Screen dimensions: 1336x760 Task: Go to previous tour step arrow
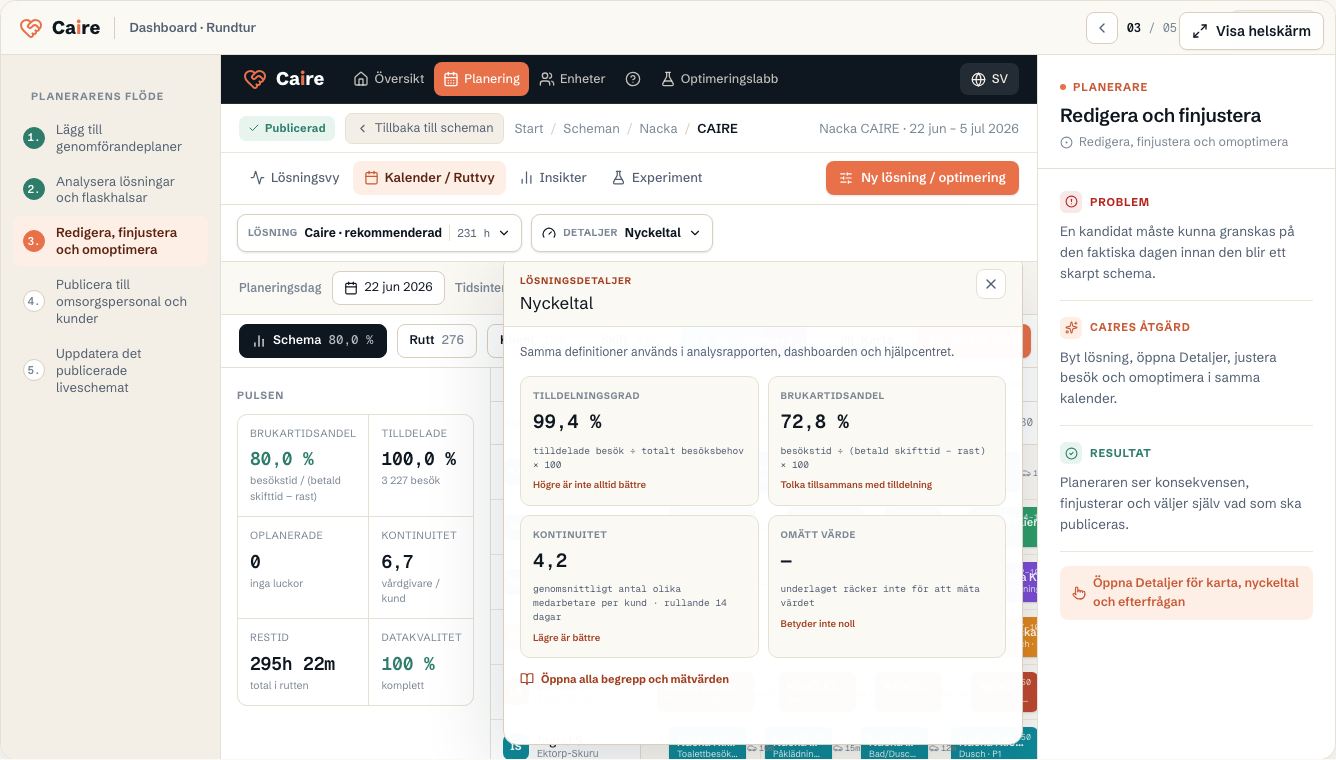point(1101,28)
